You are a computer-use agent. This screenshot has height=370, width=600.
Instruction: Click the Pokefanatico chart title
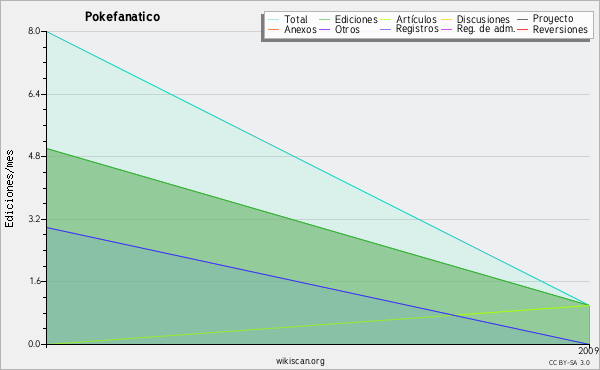pyautogui.click(x=122, y=17)
